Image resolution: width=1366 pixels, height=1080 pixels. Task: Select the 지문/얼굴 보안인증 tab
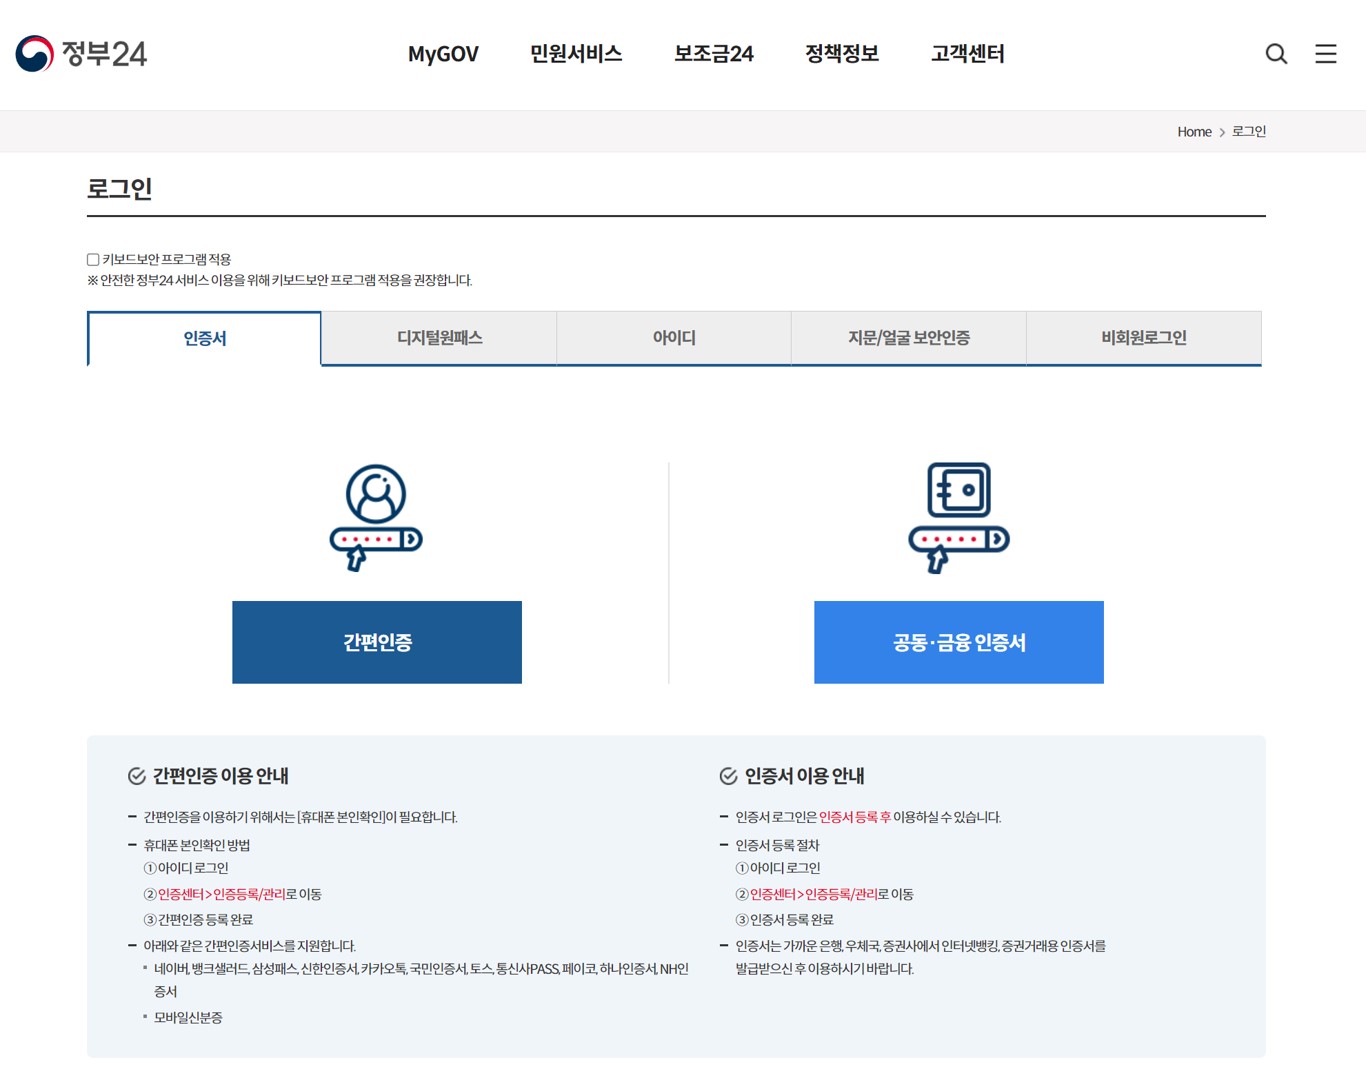908,338
